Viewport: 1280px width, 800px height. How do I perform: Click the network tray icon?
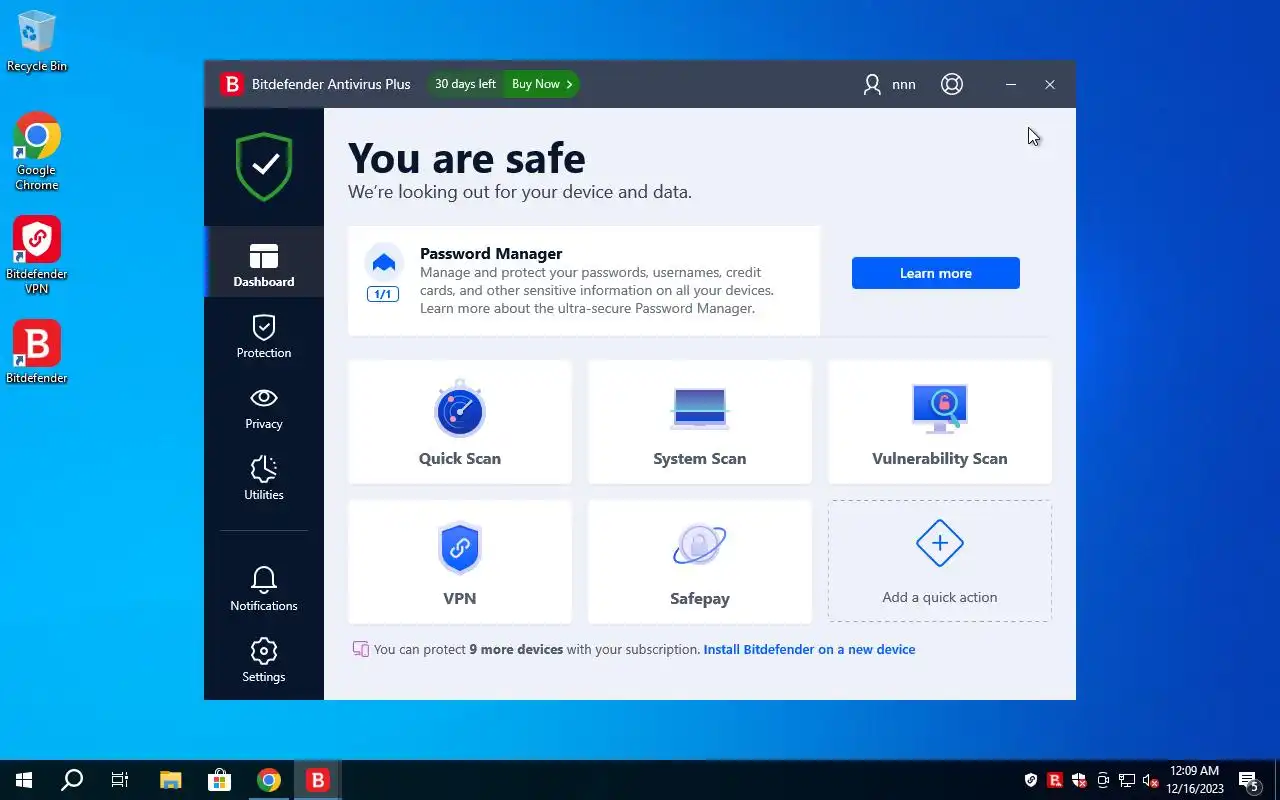pyautogui.click(x=1127, y=780)
